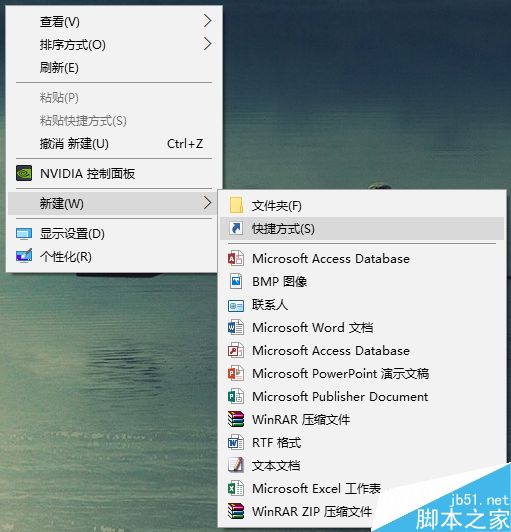Expand the 查看(V) submenu arrow
The height and width of the screenshot is (532, 511).
pos(208,21)
